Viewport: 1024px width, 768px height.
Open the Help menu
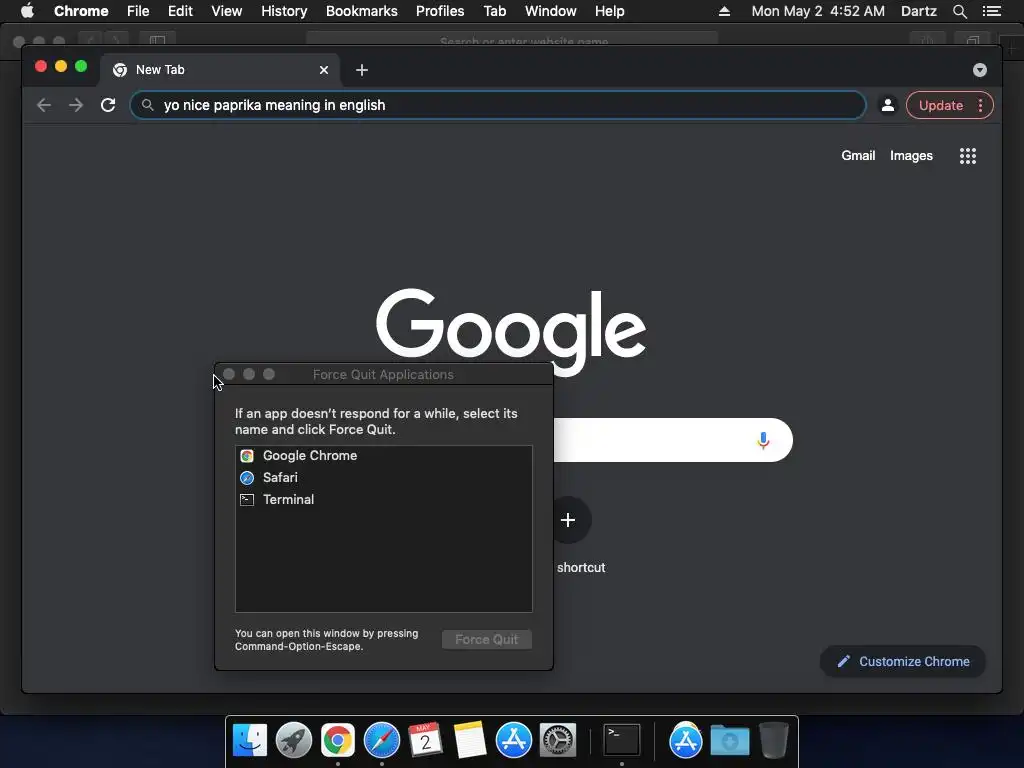(609, 11)
